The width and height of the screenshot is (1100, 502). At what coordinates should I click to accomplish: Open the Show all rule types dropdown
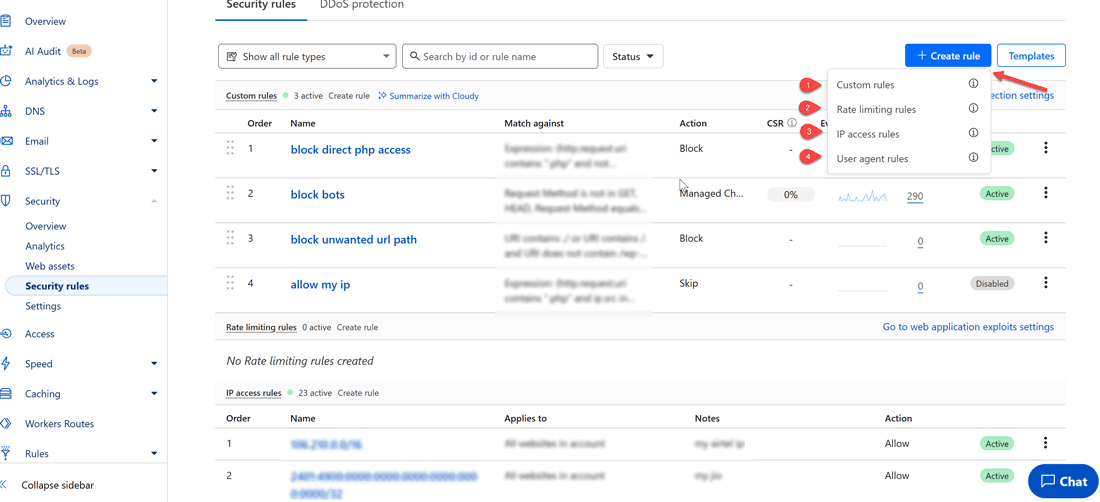point(307,56)
